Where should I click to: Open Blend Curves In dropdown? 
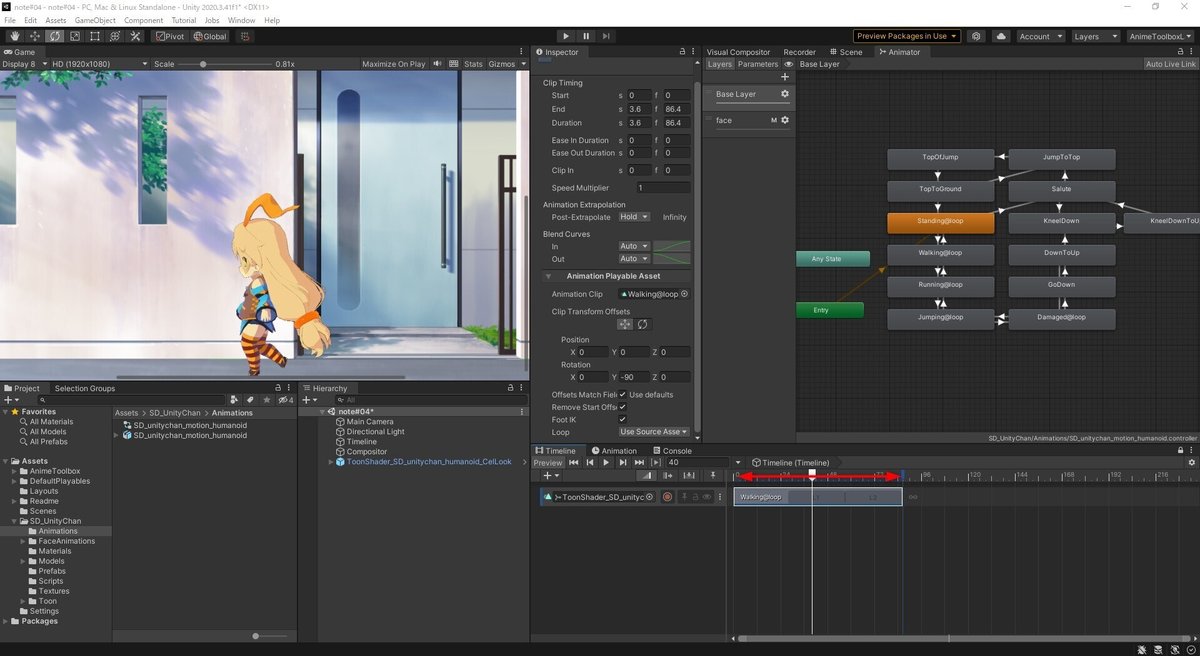(x=634, y=246)
